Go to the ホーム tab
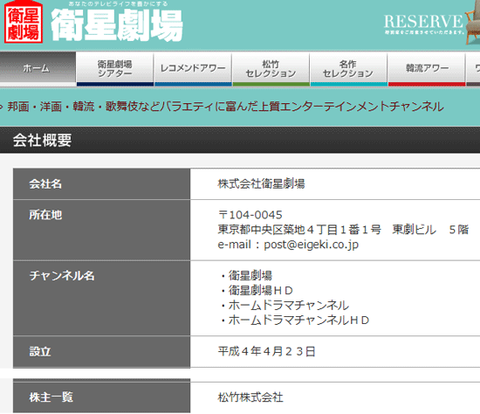480x414 pixels. [x=38, y=69]
